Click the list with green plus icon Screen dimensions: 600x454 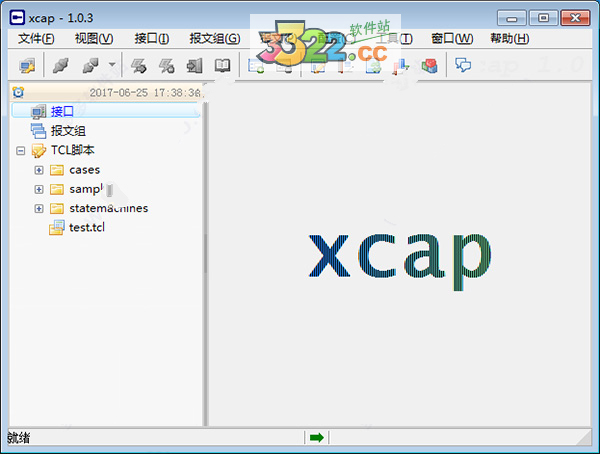click(x=256, y=66)
